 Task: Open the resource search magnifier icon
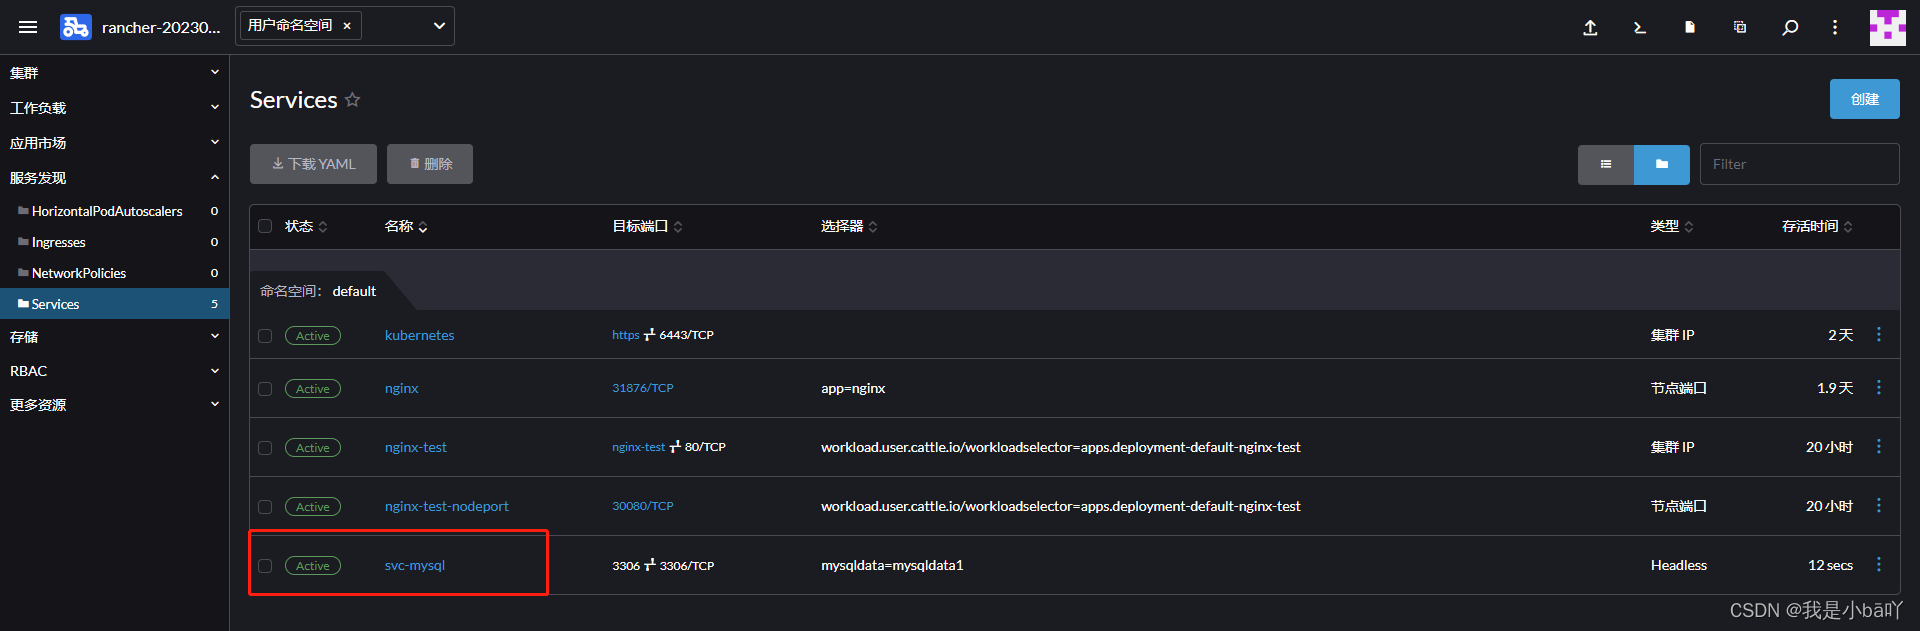click(x=1790, y=28)
